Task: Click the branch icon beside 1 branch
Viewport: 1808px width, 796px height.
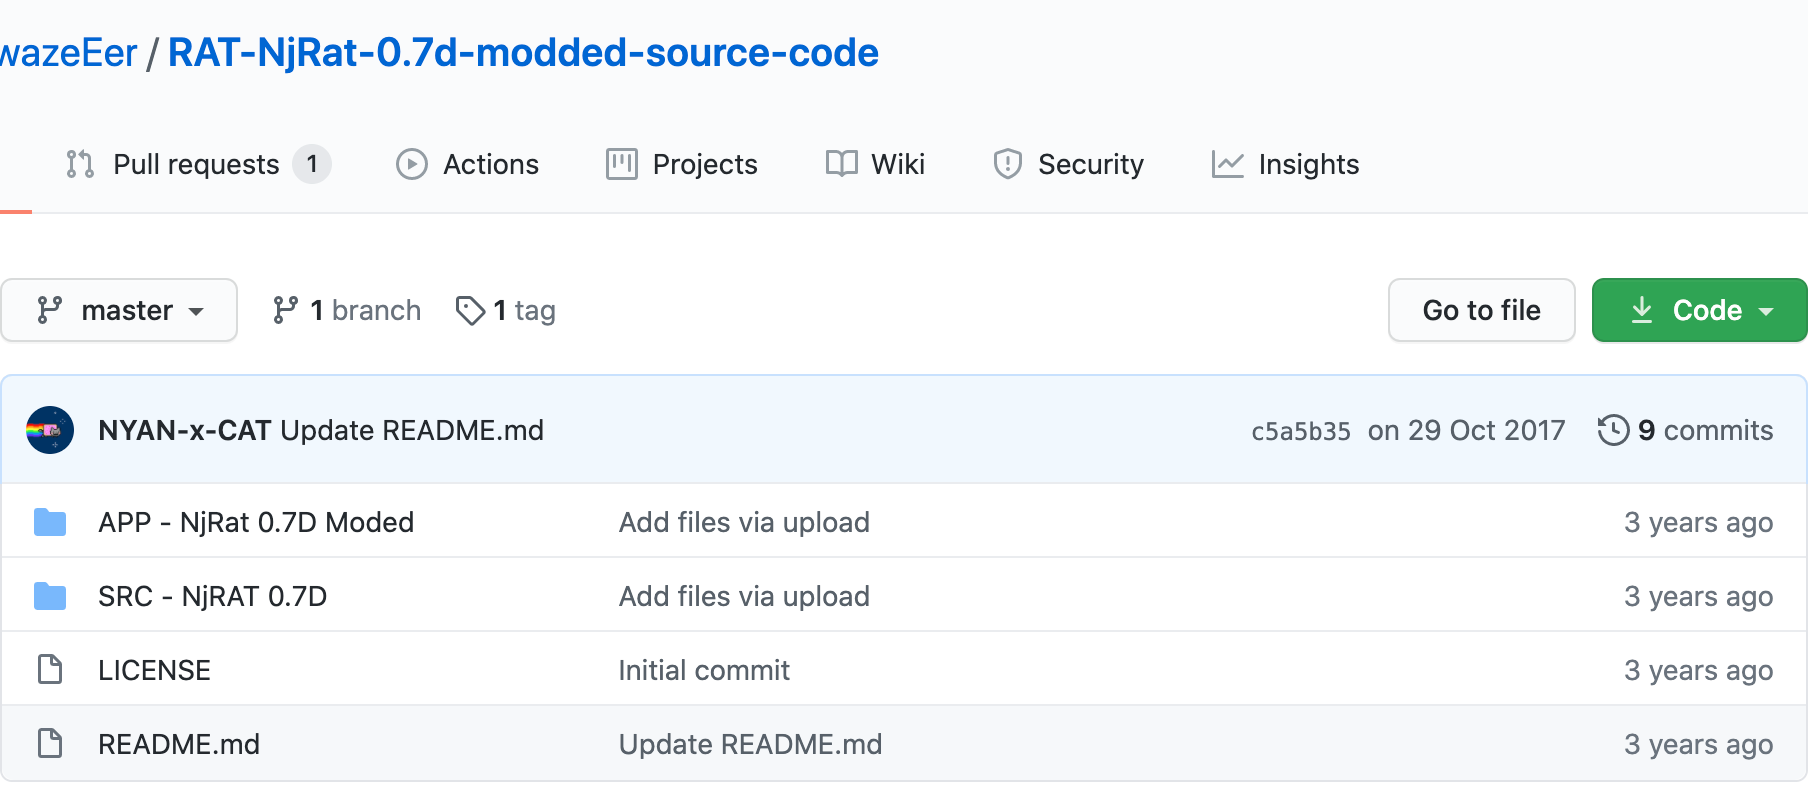Action: [x=285, y=310]
